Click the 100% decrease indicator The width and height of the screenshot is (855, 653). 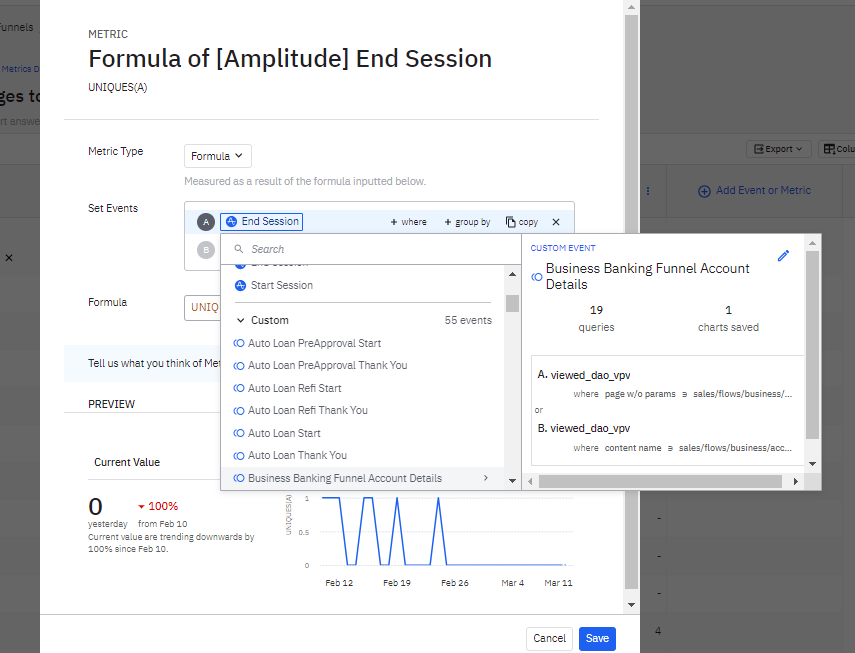(x=158, y=506)
